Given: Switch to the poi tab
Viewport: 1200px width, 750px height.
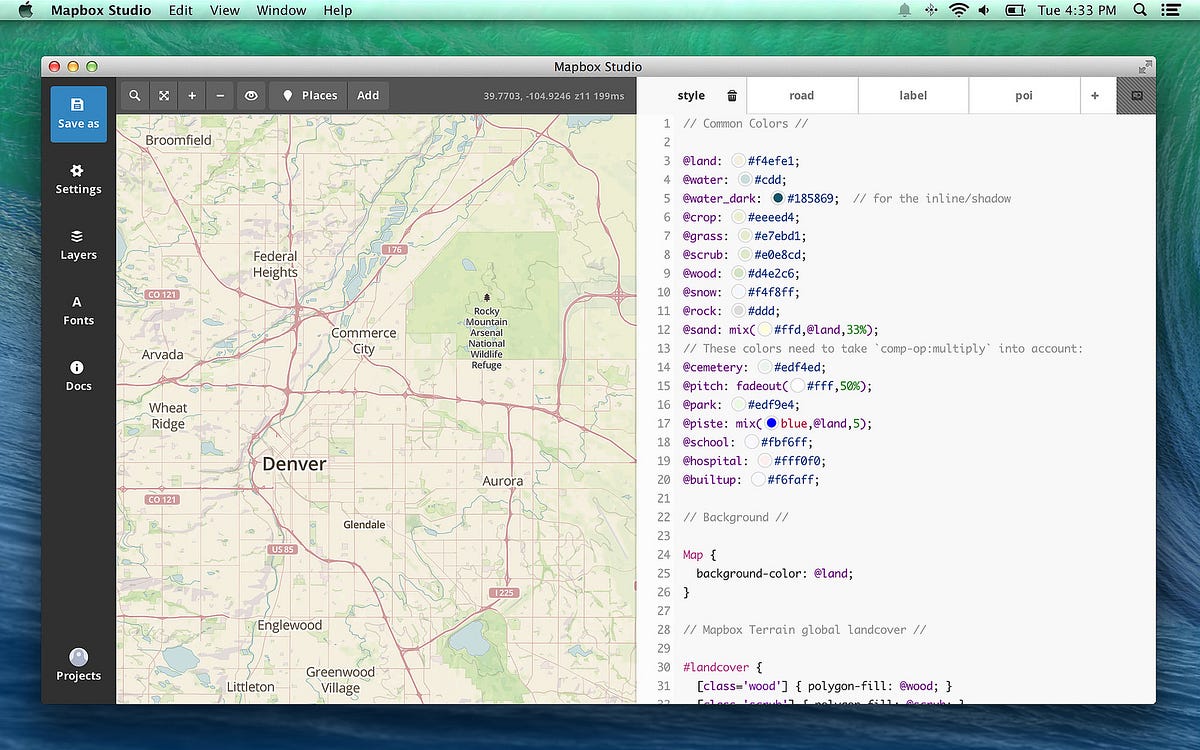Looking at the screenshot, I should [1023, 95].
